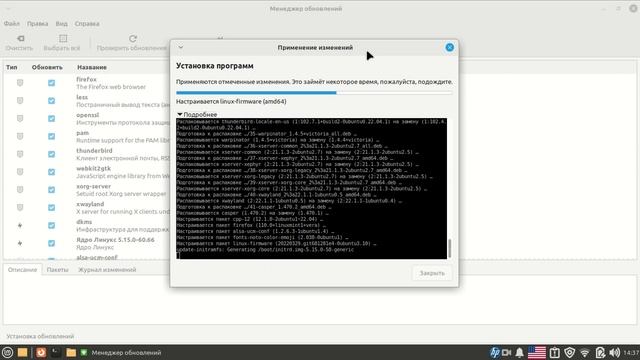
Task: Click the HP tray icon
Action: click(x=494, y=352)
